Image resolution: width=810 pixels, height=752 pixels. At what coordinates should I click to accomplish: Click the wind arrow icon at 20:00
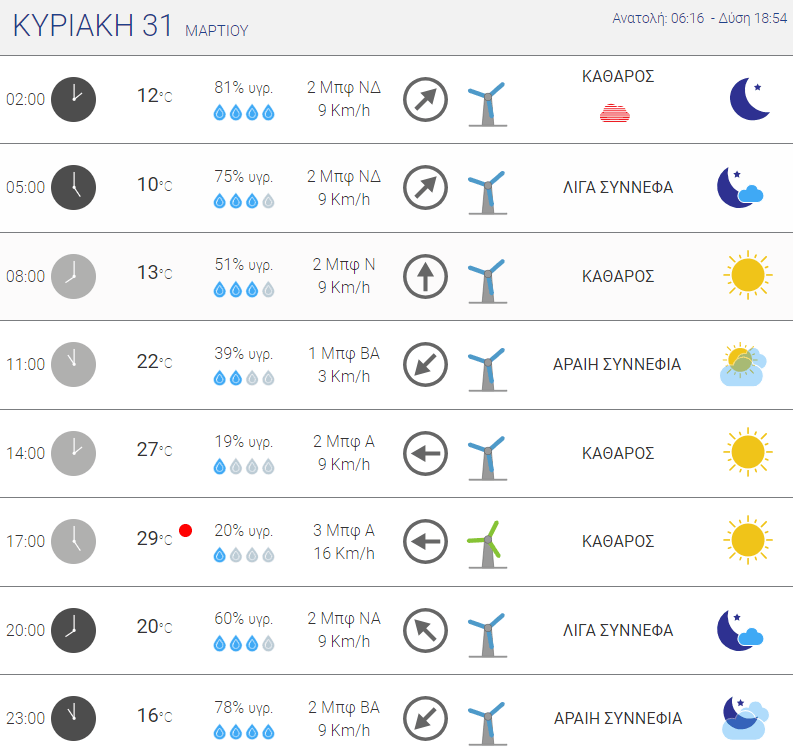(x=425, y=631)
